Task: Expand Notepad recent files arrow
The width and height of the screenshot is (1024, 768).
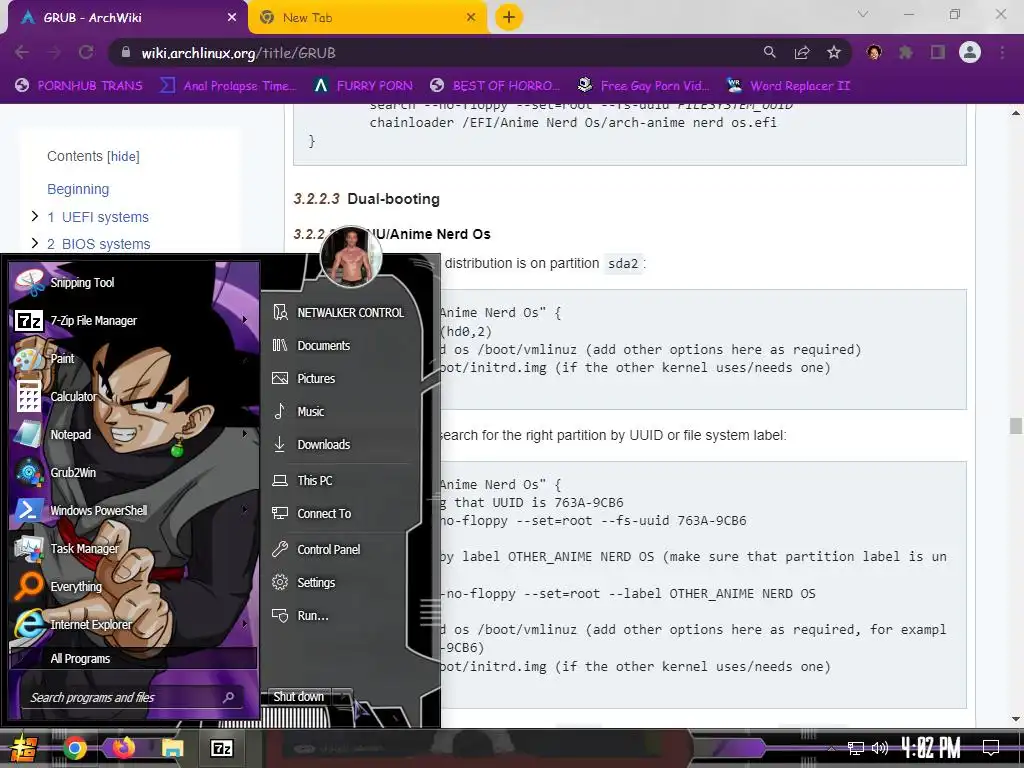Action: [245, 434]
